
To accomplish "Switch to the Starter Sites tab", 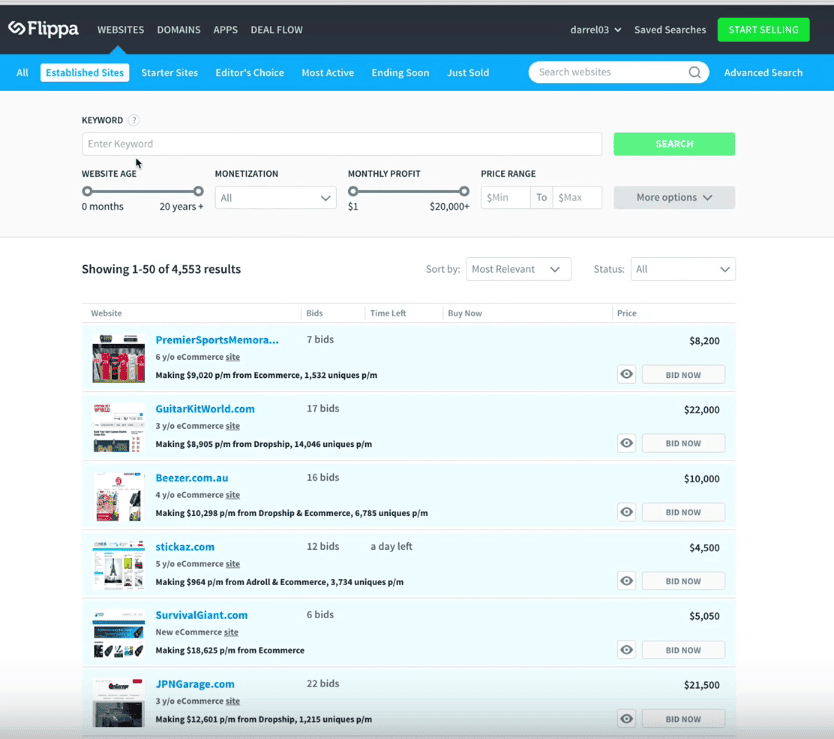I will click(170, 72).
